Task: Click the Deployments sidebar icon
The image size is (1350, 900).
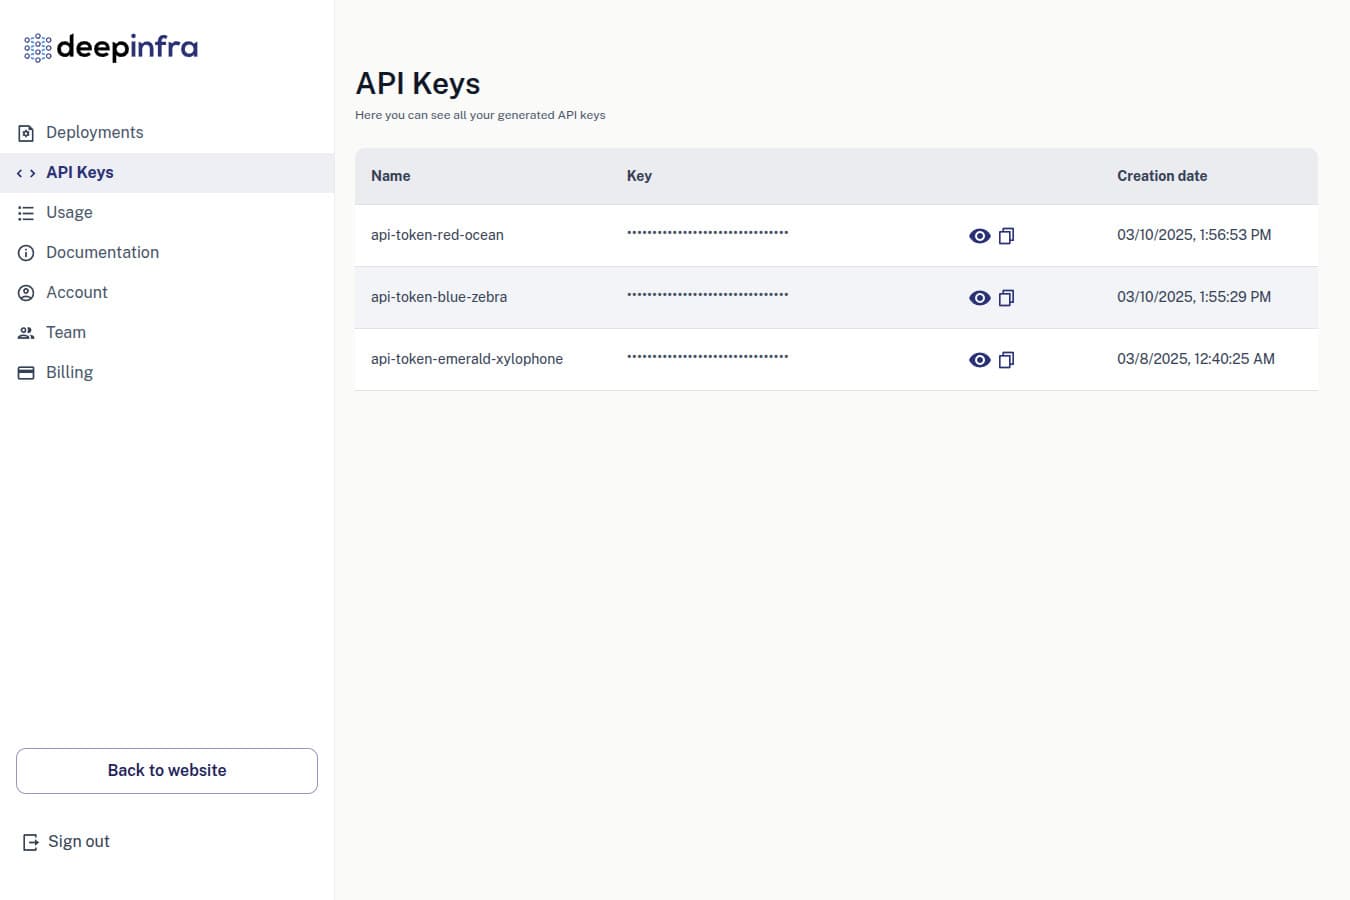Action: [x=26, y=133]
